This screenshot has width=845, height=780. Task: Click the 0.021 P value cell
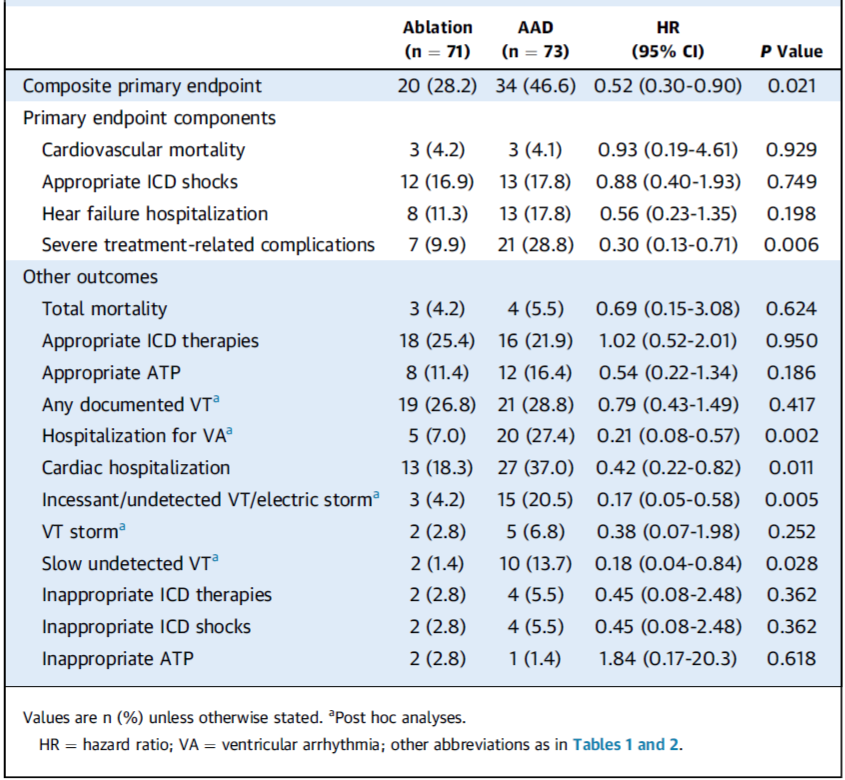(x=792, y=86)
